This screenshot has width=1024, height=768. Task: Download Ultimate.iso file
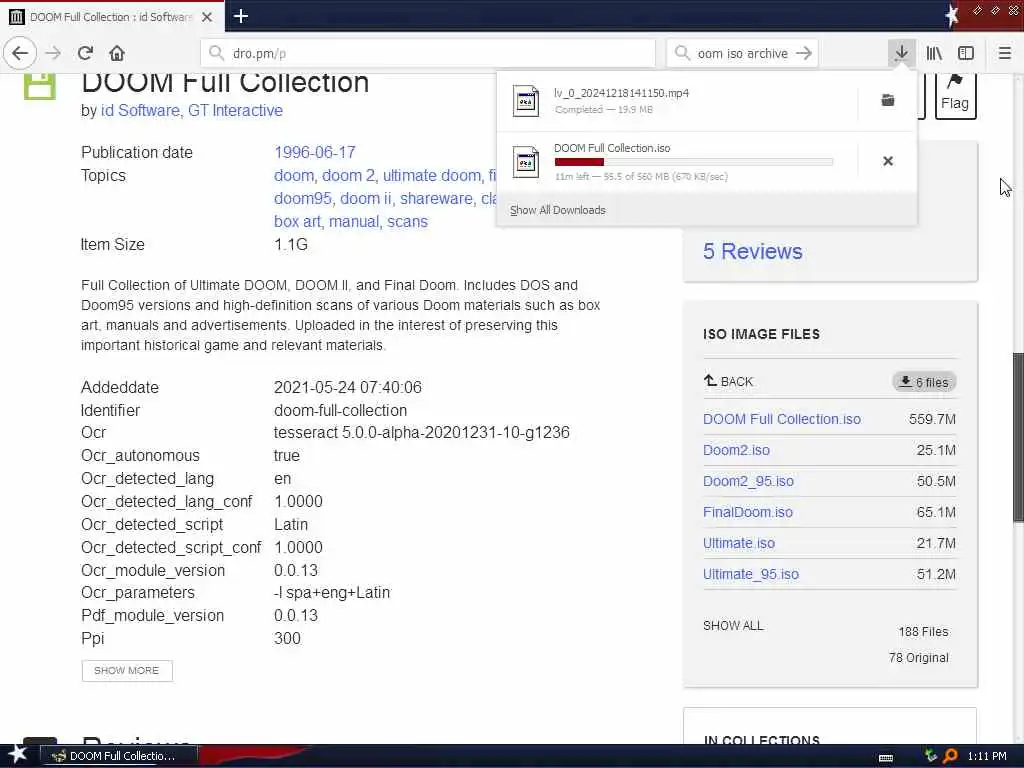[x=739, y=543]
